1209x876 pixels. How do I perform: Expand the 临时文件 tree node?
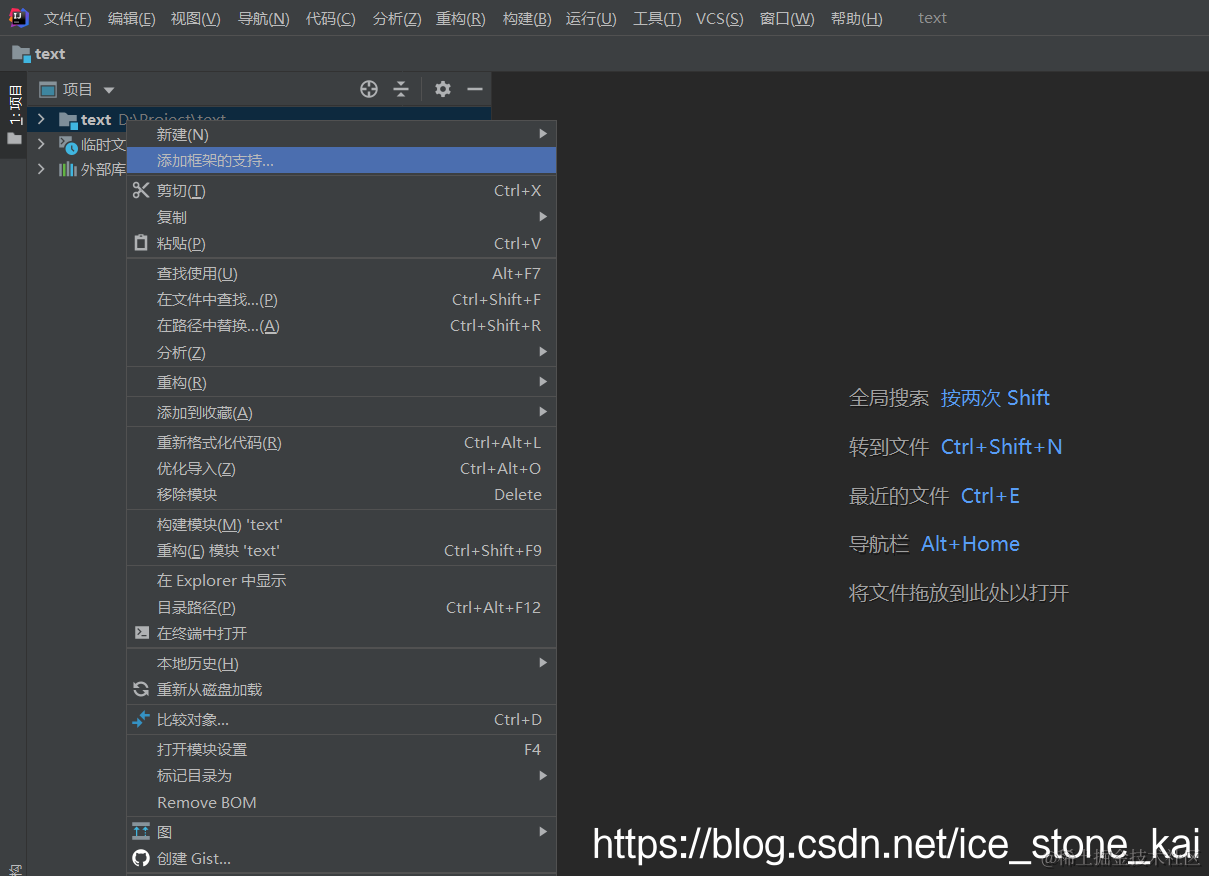coord(41,145)
